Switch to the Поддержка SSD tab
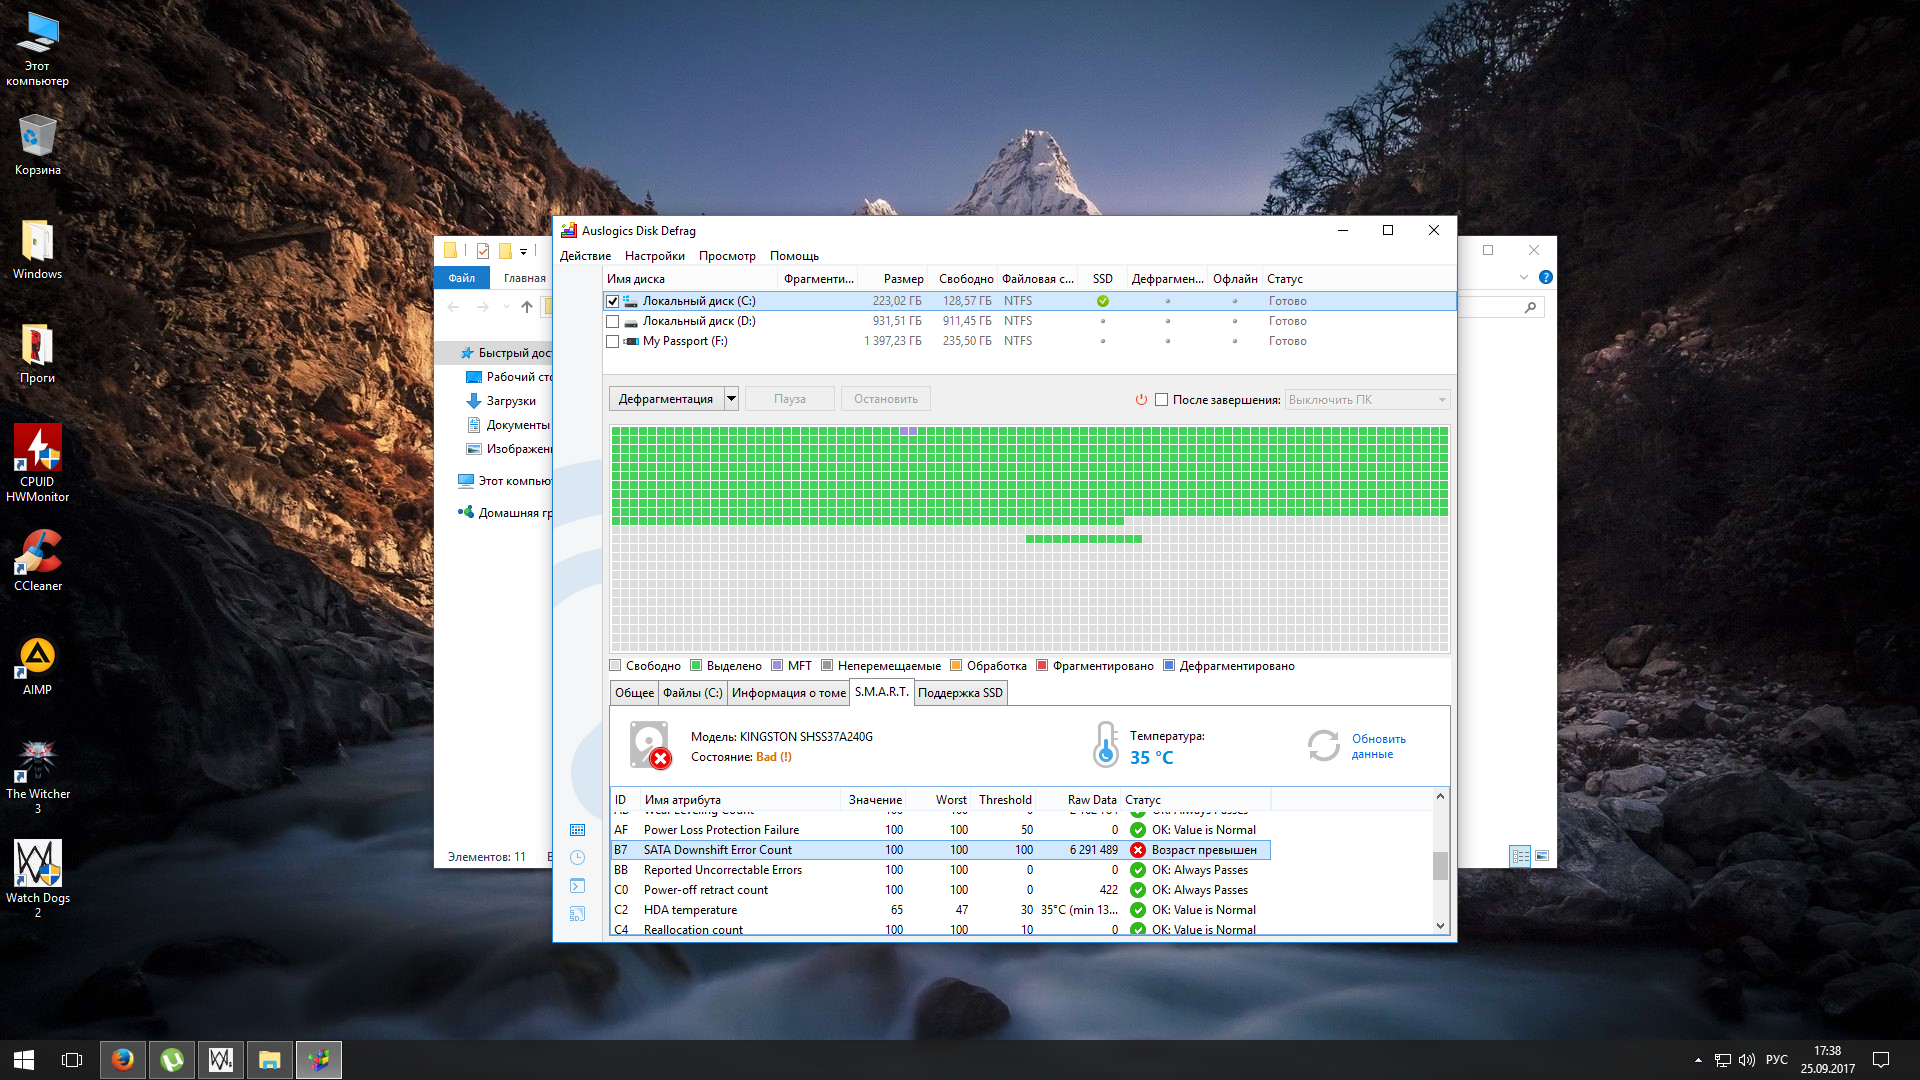1920x1080 pixels. point(959,693)
